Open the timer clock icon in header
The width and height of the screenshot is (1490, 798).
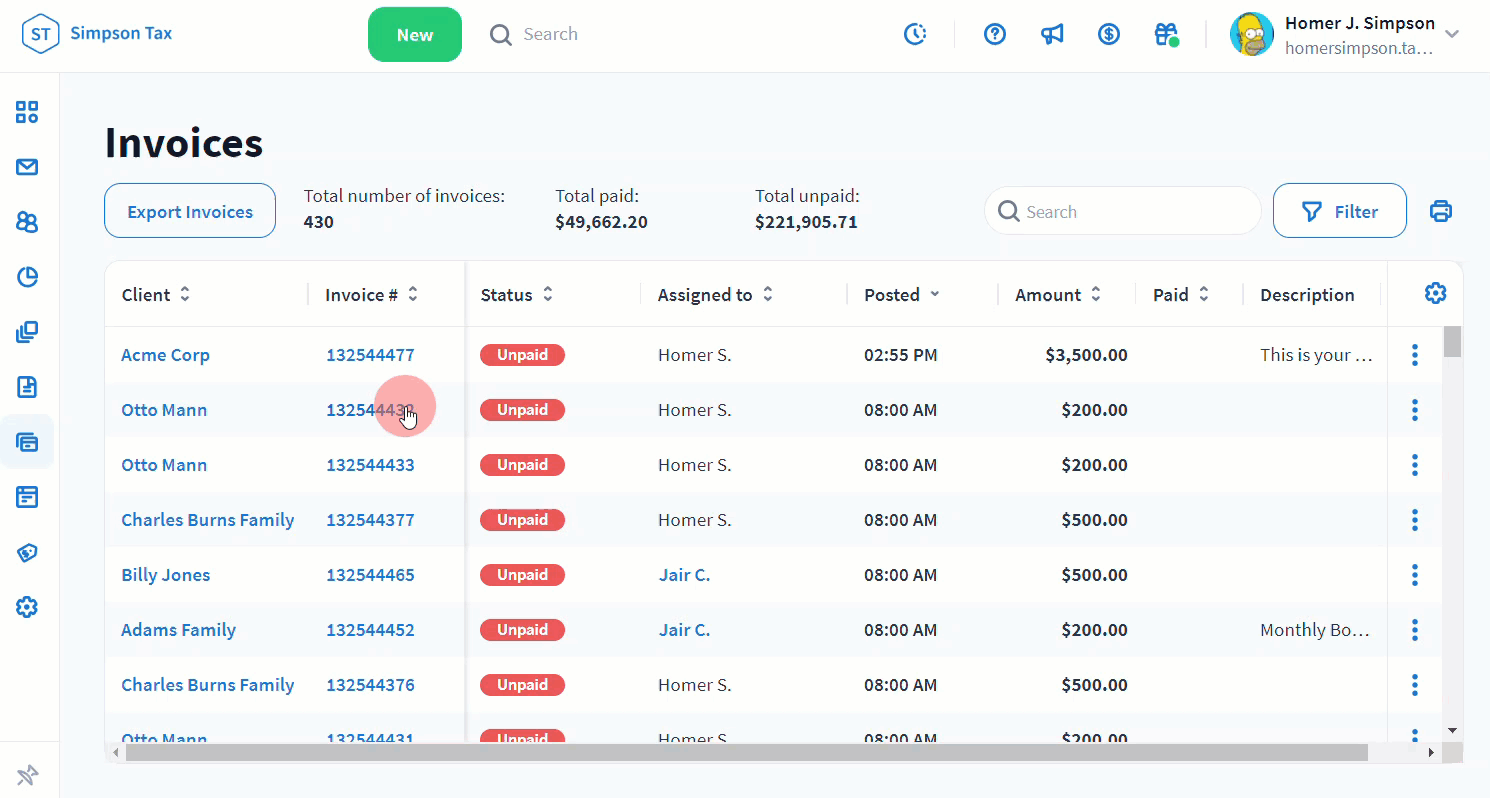coord(915,34)
